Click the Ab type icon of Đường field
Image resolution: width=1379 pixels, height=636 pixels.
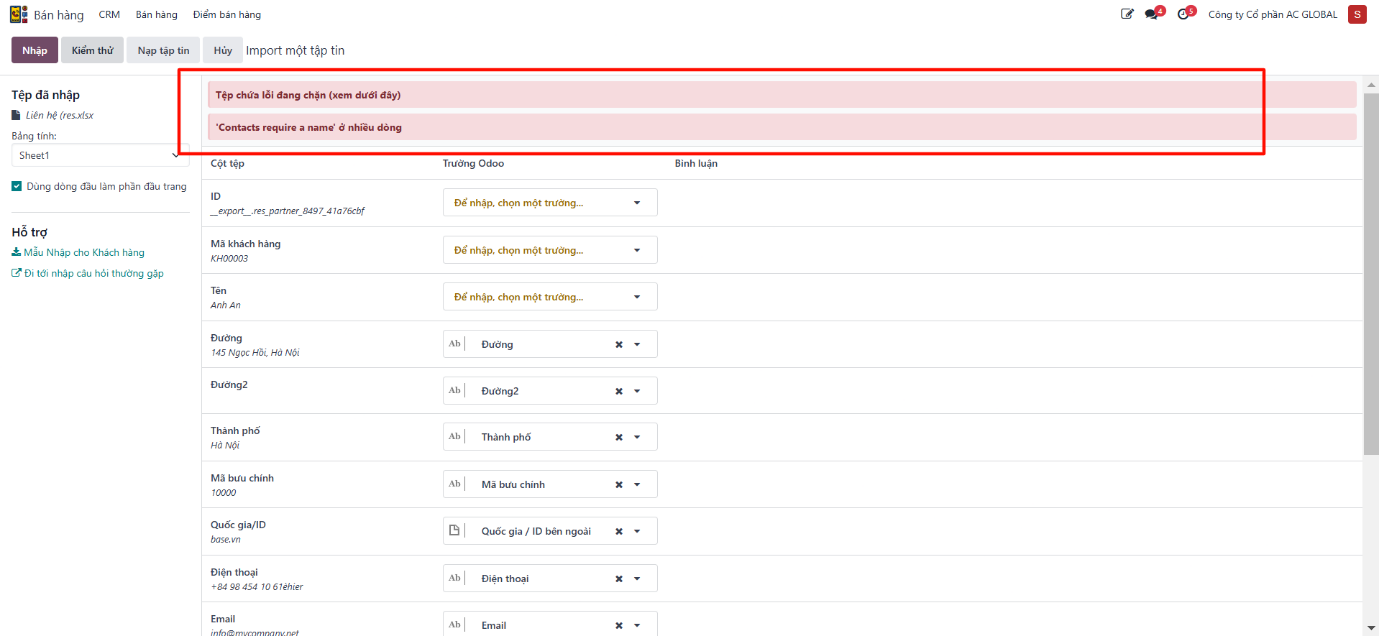click(x=455, y=344)
